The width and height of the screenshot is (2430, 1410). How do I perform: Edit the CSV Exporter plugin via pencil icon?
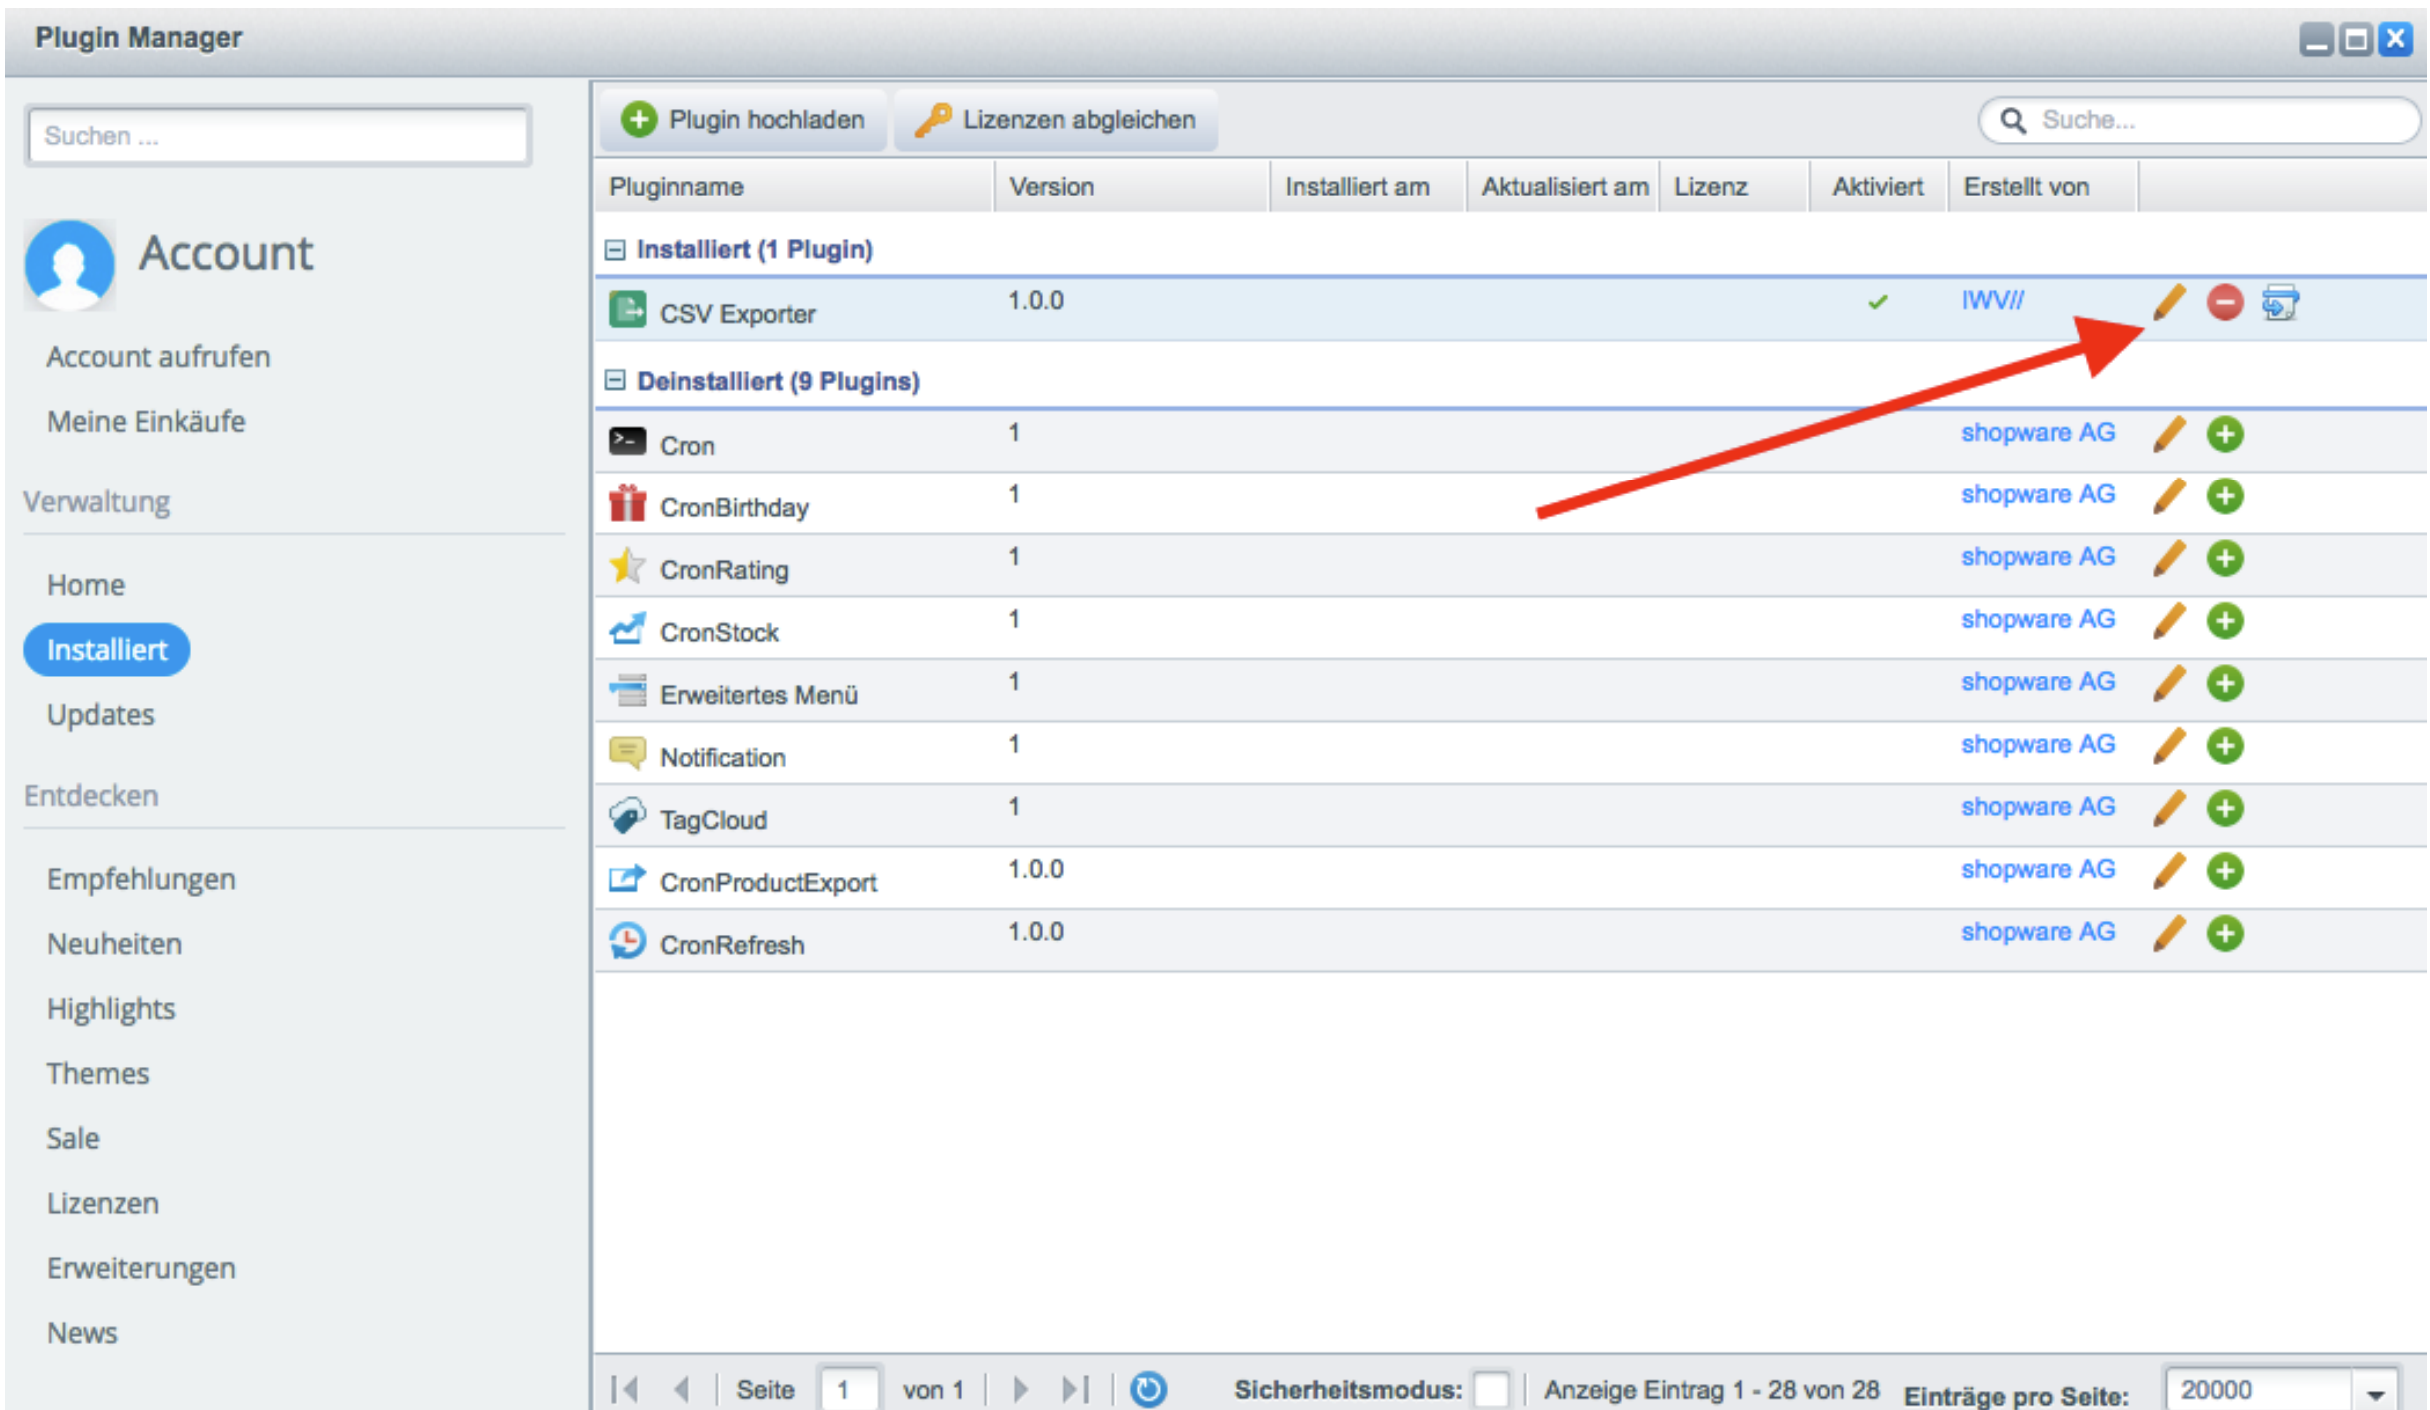point(2168,302)
